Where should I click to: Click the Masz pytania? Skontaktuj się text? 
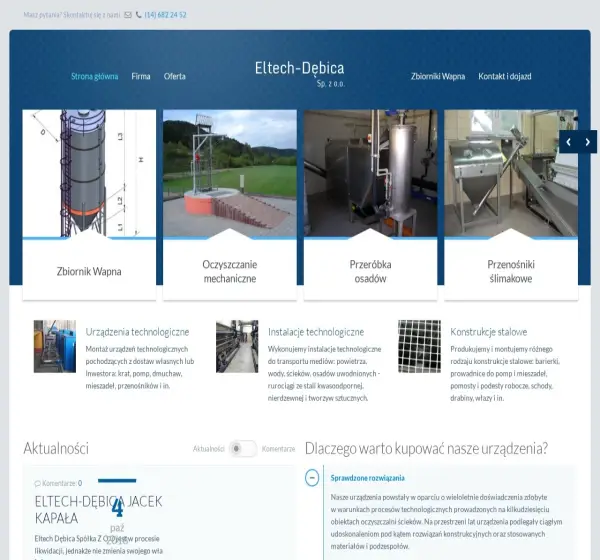(72, 15)
